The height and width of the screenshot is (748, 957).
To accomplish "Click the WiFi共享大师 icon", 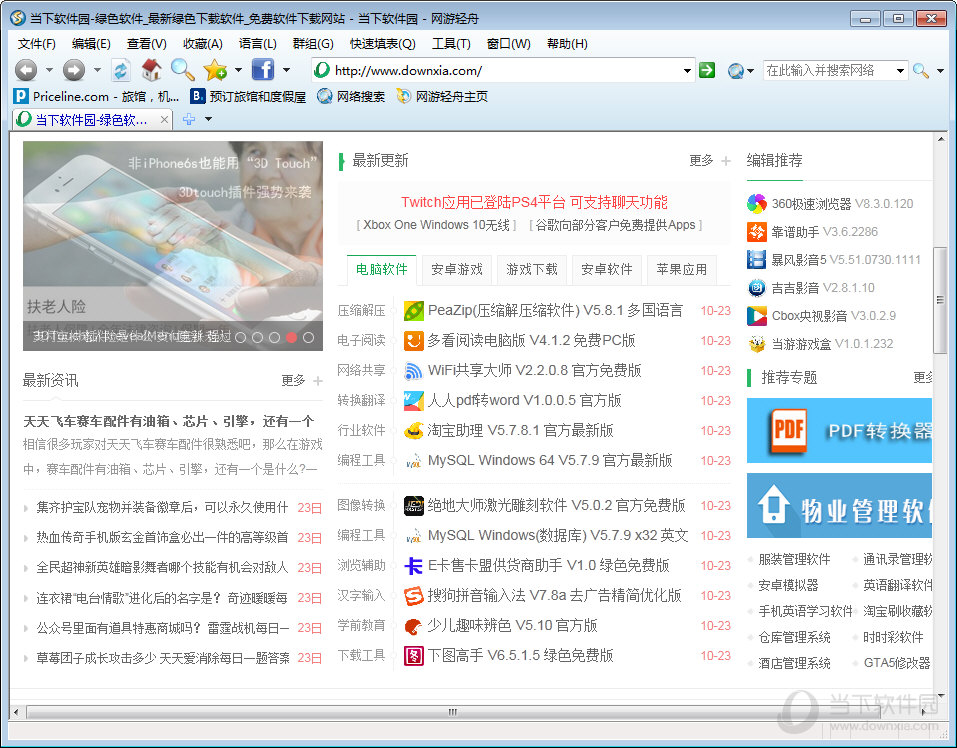I will tap(414, 371).
